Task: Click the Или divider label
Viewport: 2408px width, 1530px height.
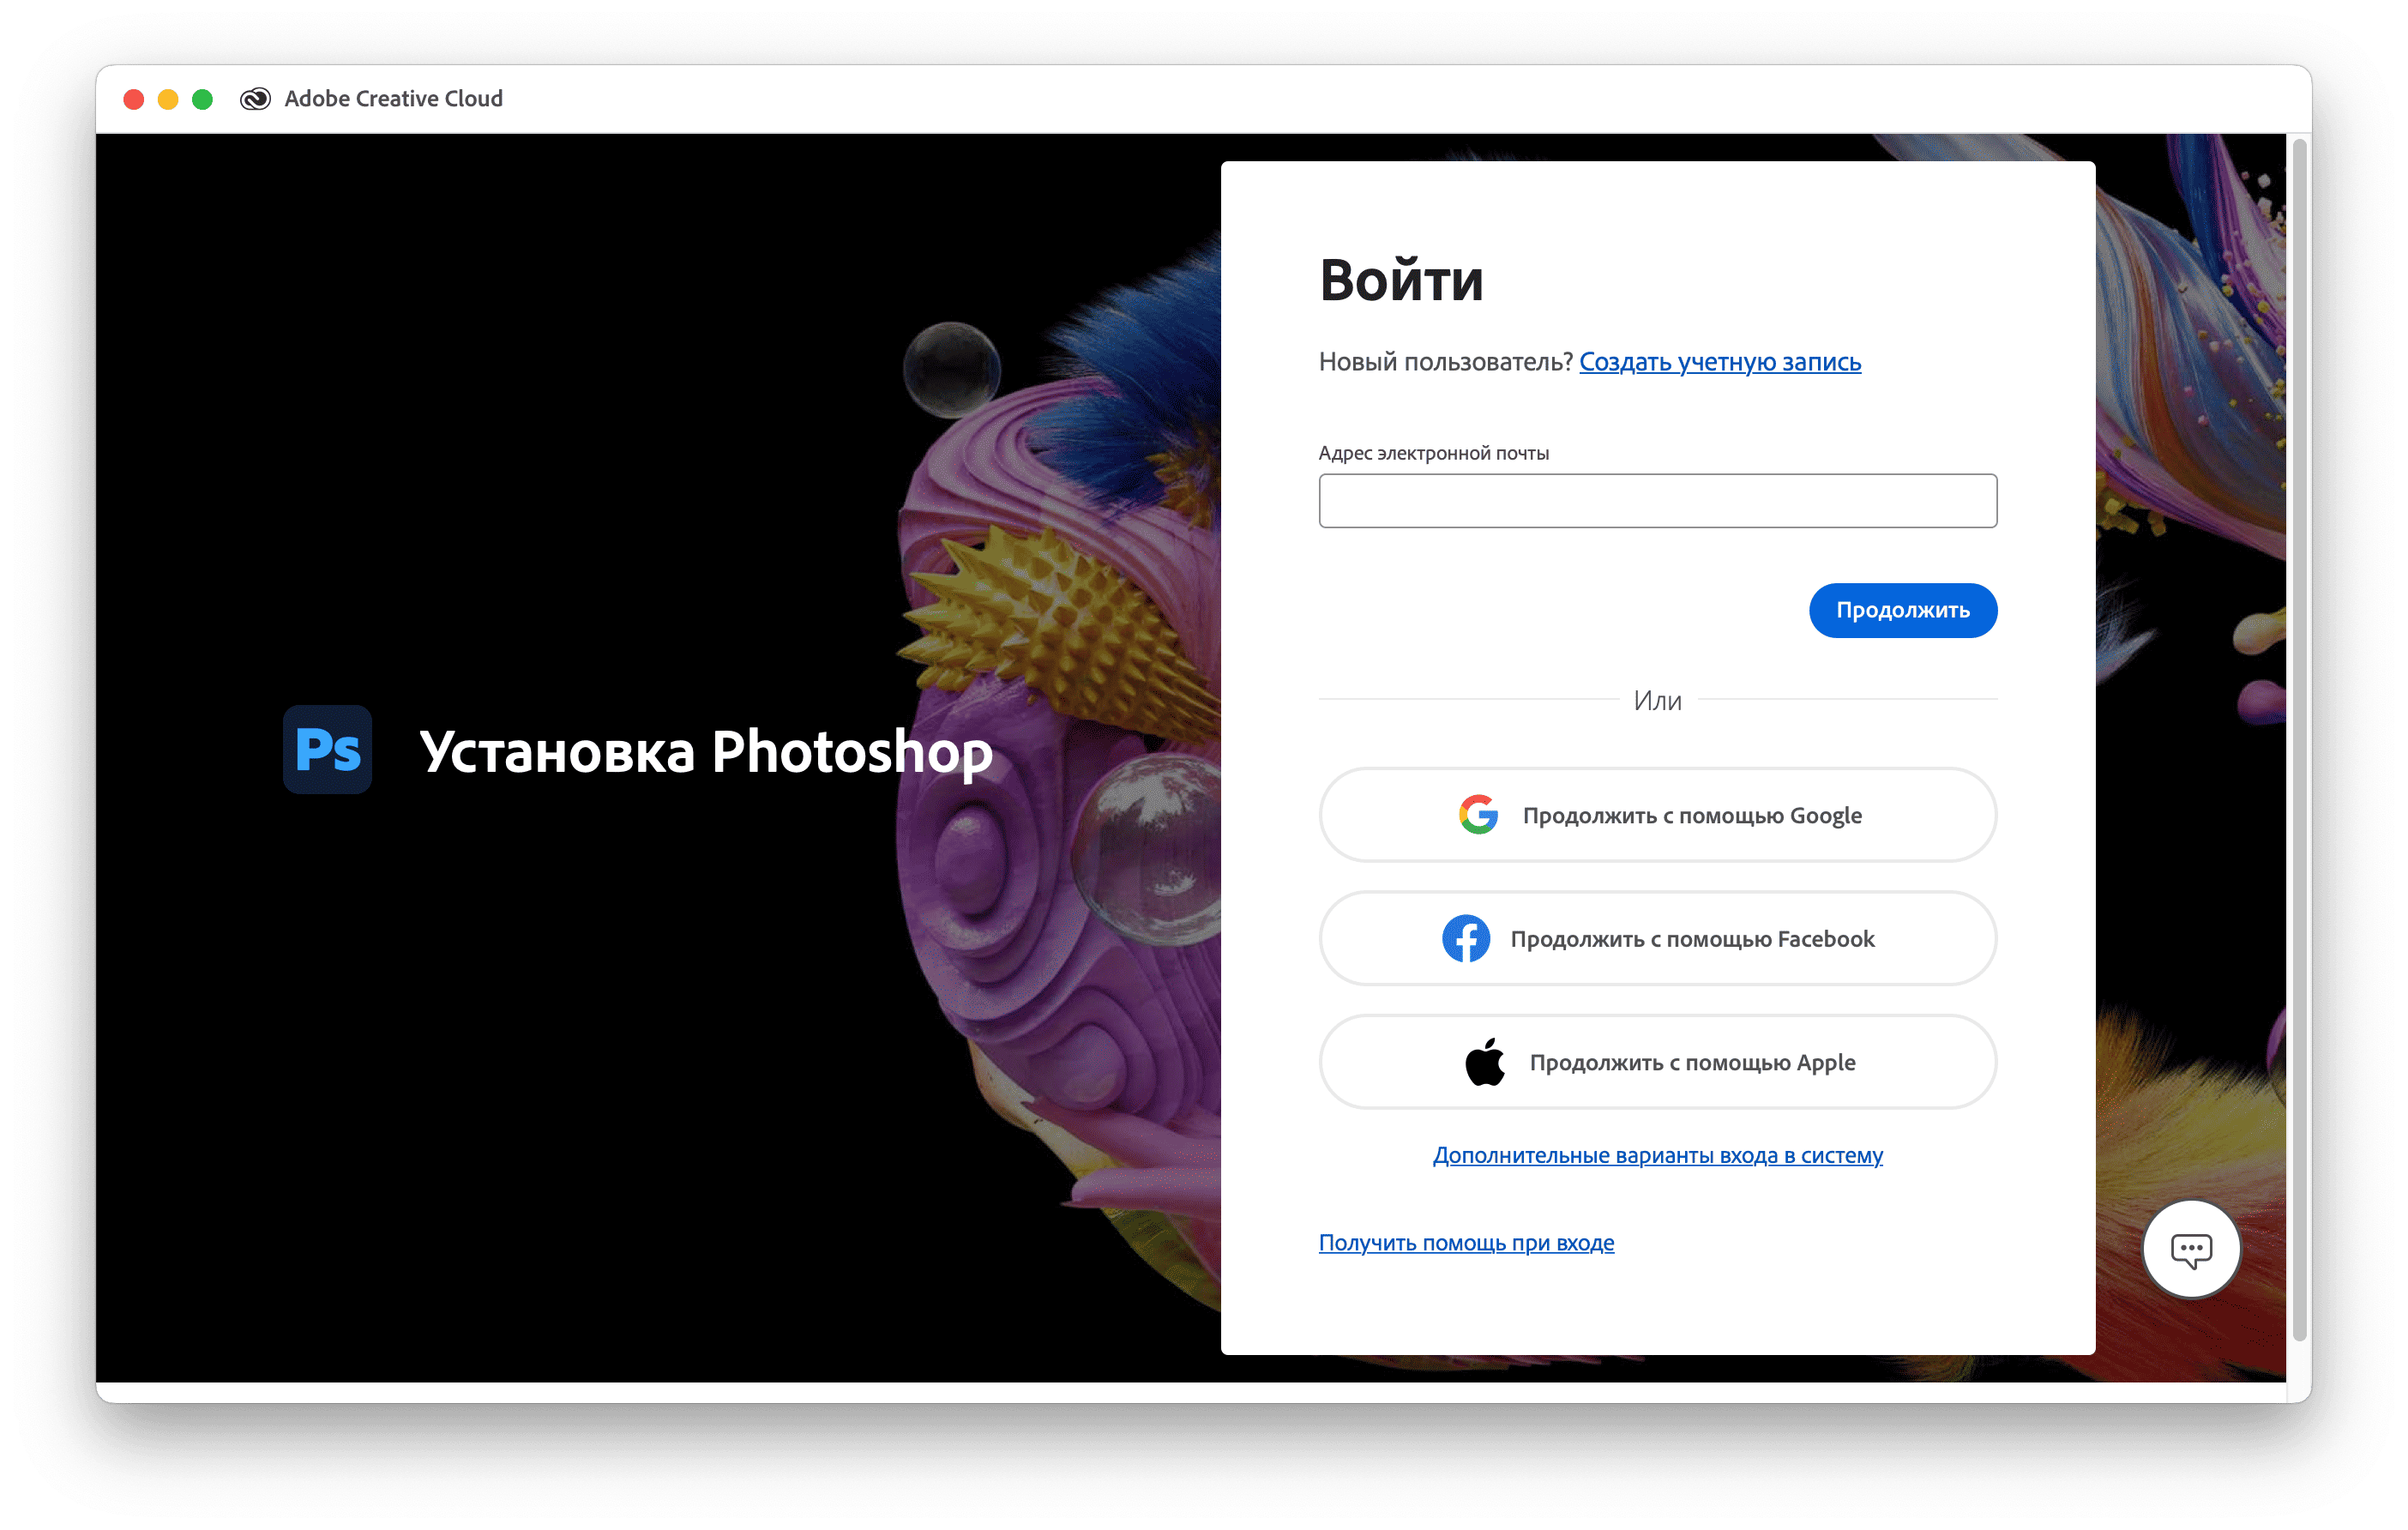Action: click(x=1657, y=700)
